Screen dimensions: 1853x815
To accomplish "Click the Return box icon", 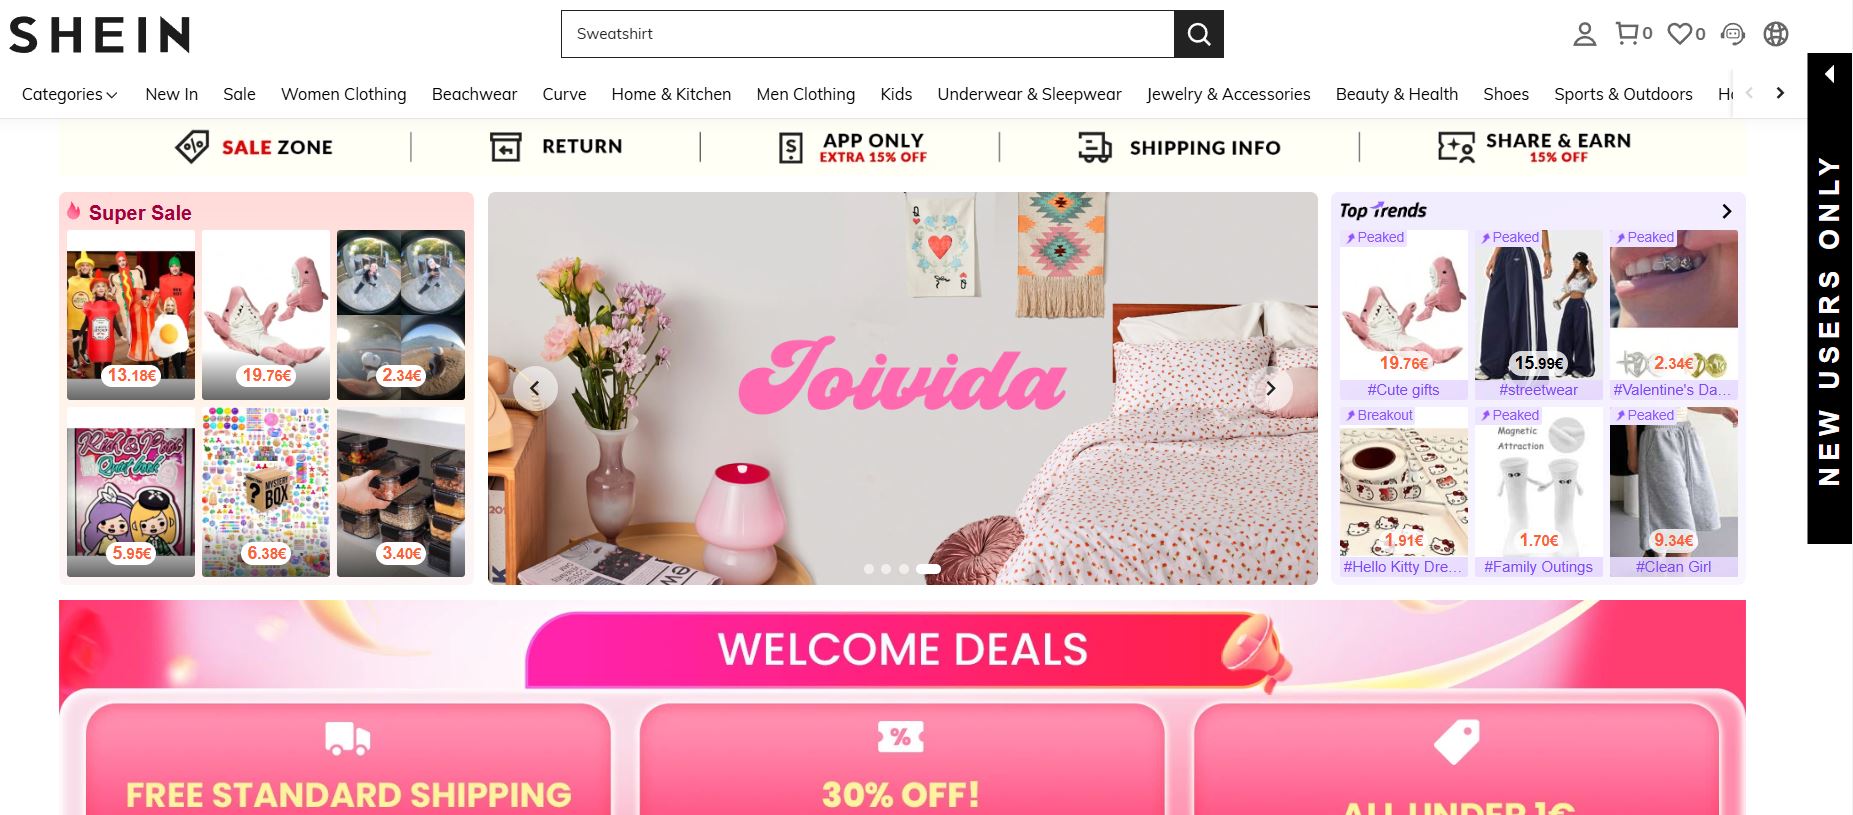I will coord(506,147).
